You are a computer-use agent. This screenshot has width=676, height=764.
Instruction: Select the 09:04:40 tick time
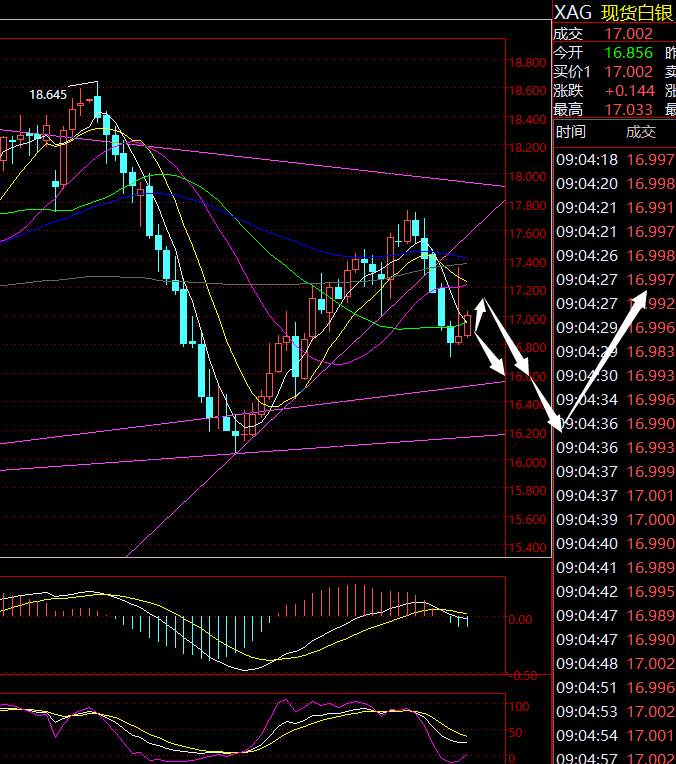(587, 543)
